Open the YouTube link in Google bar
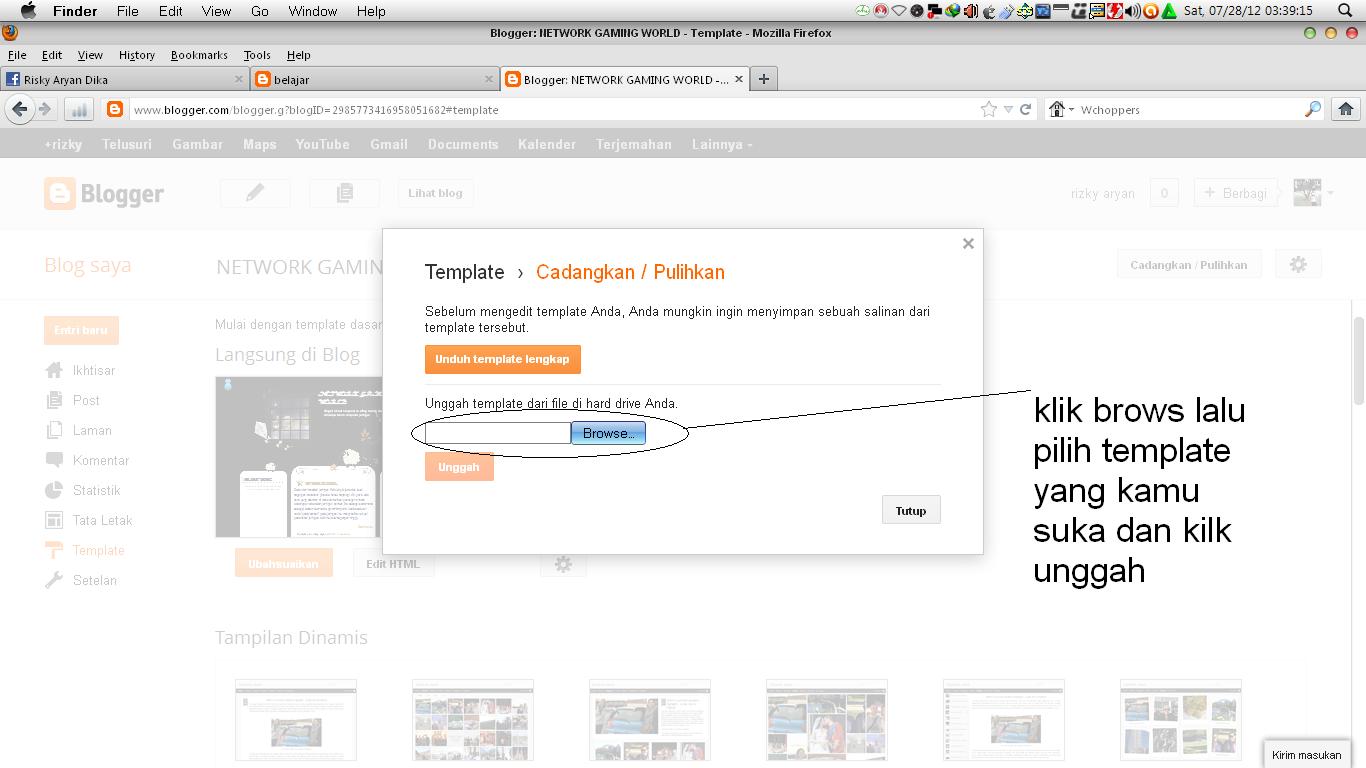Screen dimensions: 1366x768 pyautogui.click(x=322, y=144)
